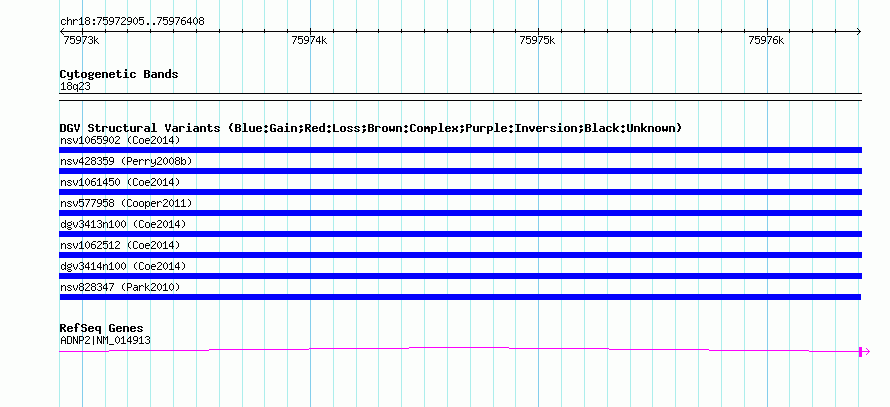Click the dgv3413n100 (Coe2014) label

coord(123,224)
